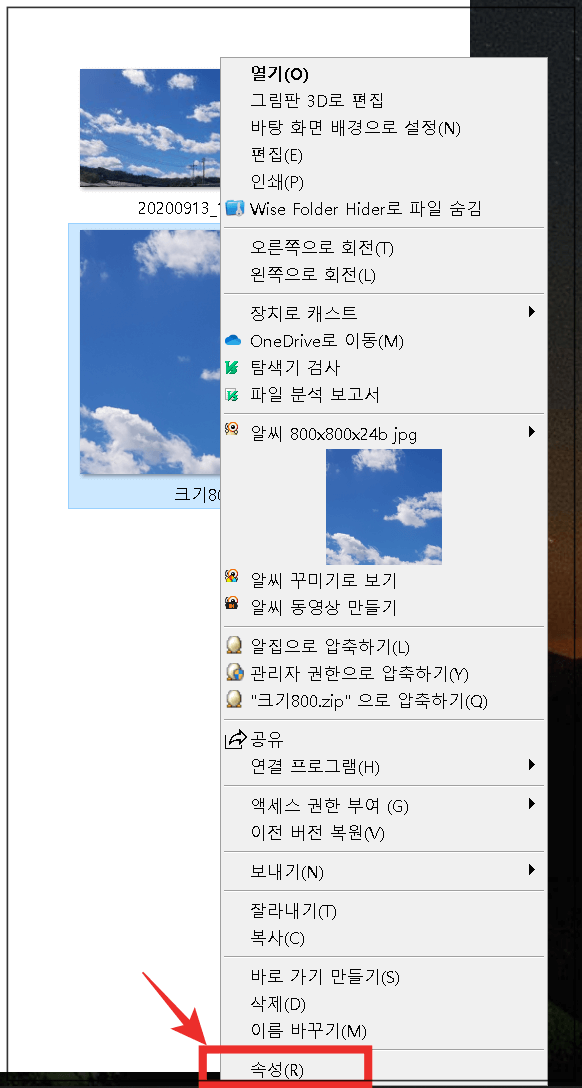This screenshot has width=582, height=1088.
Task: Select the 크기800 image thumbnail
Action: 150,352
